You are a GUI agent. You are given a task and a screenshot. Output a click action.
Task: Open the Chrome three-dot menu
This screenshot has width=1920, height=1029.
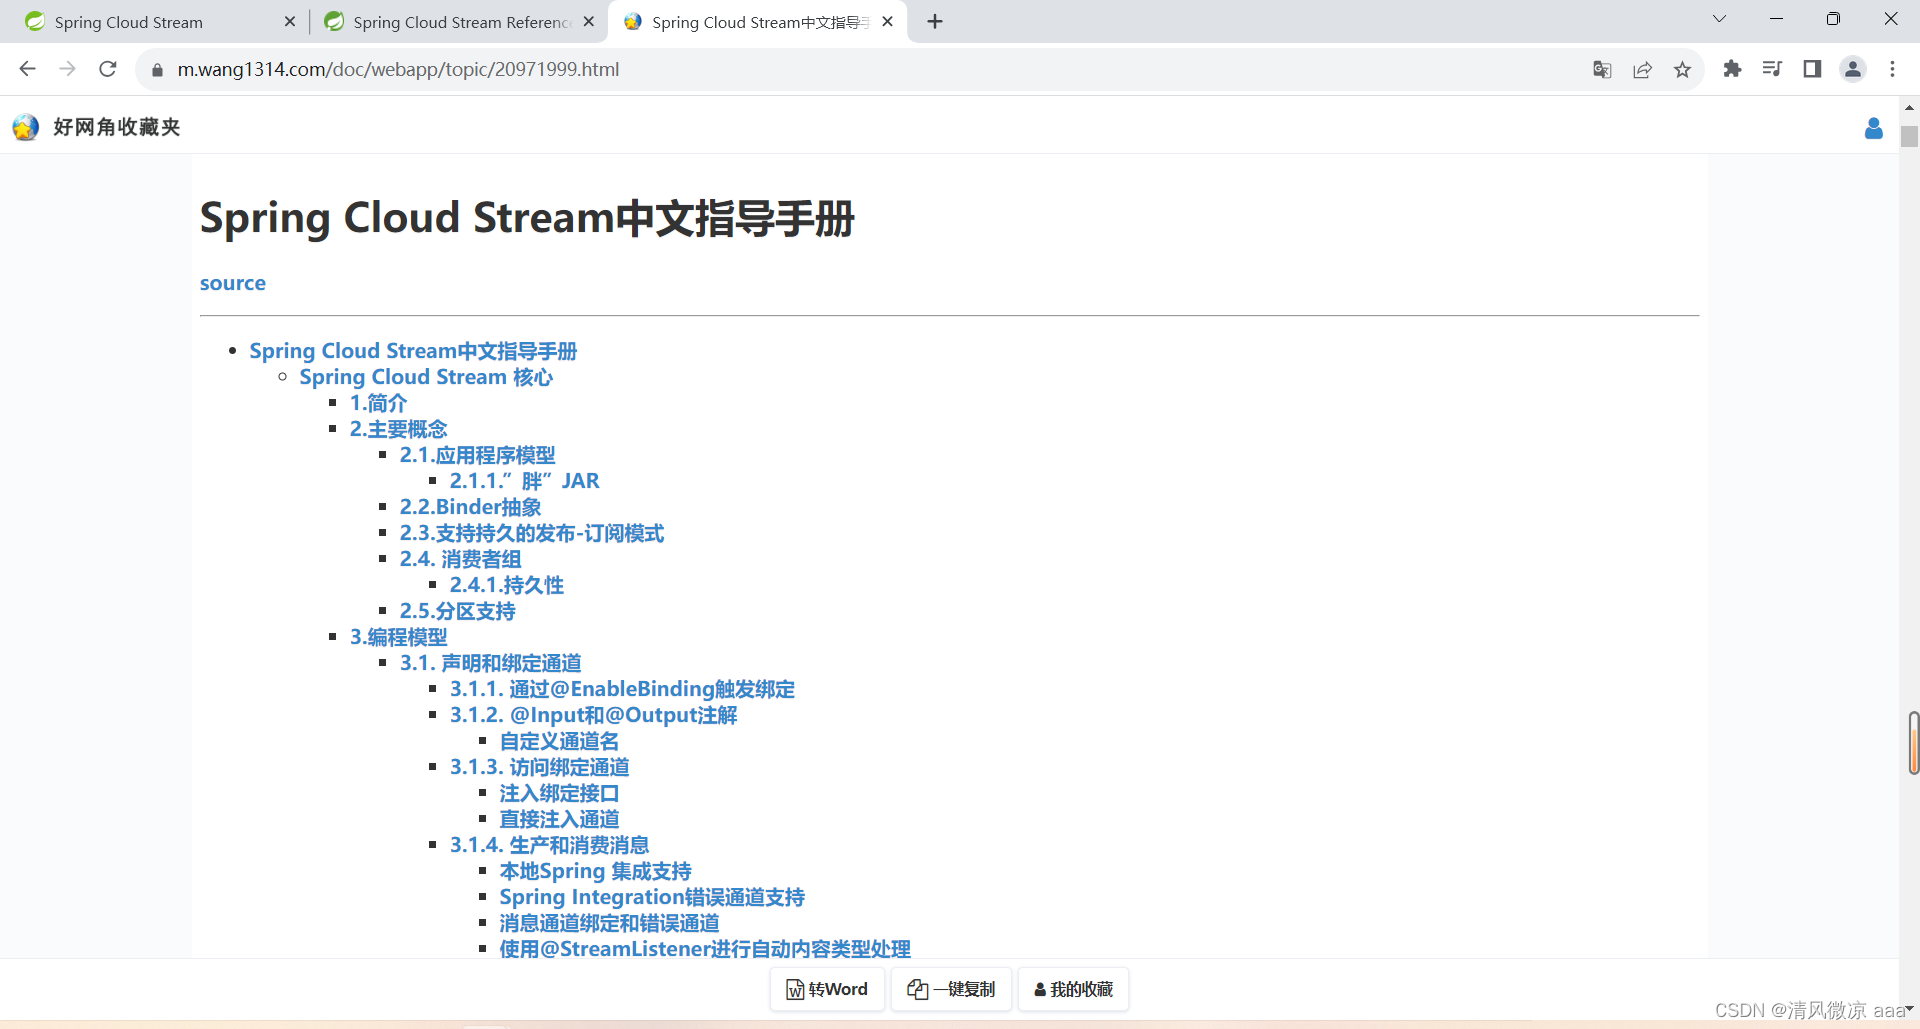(1892, 69)
